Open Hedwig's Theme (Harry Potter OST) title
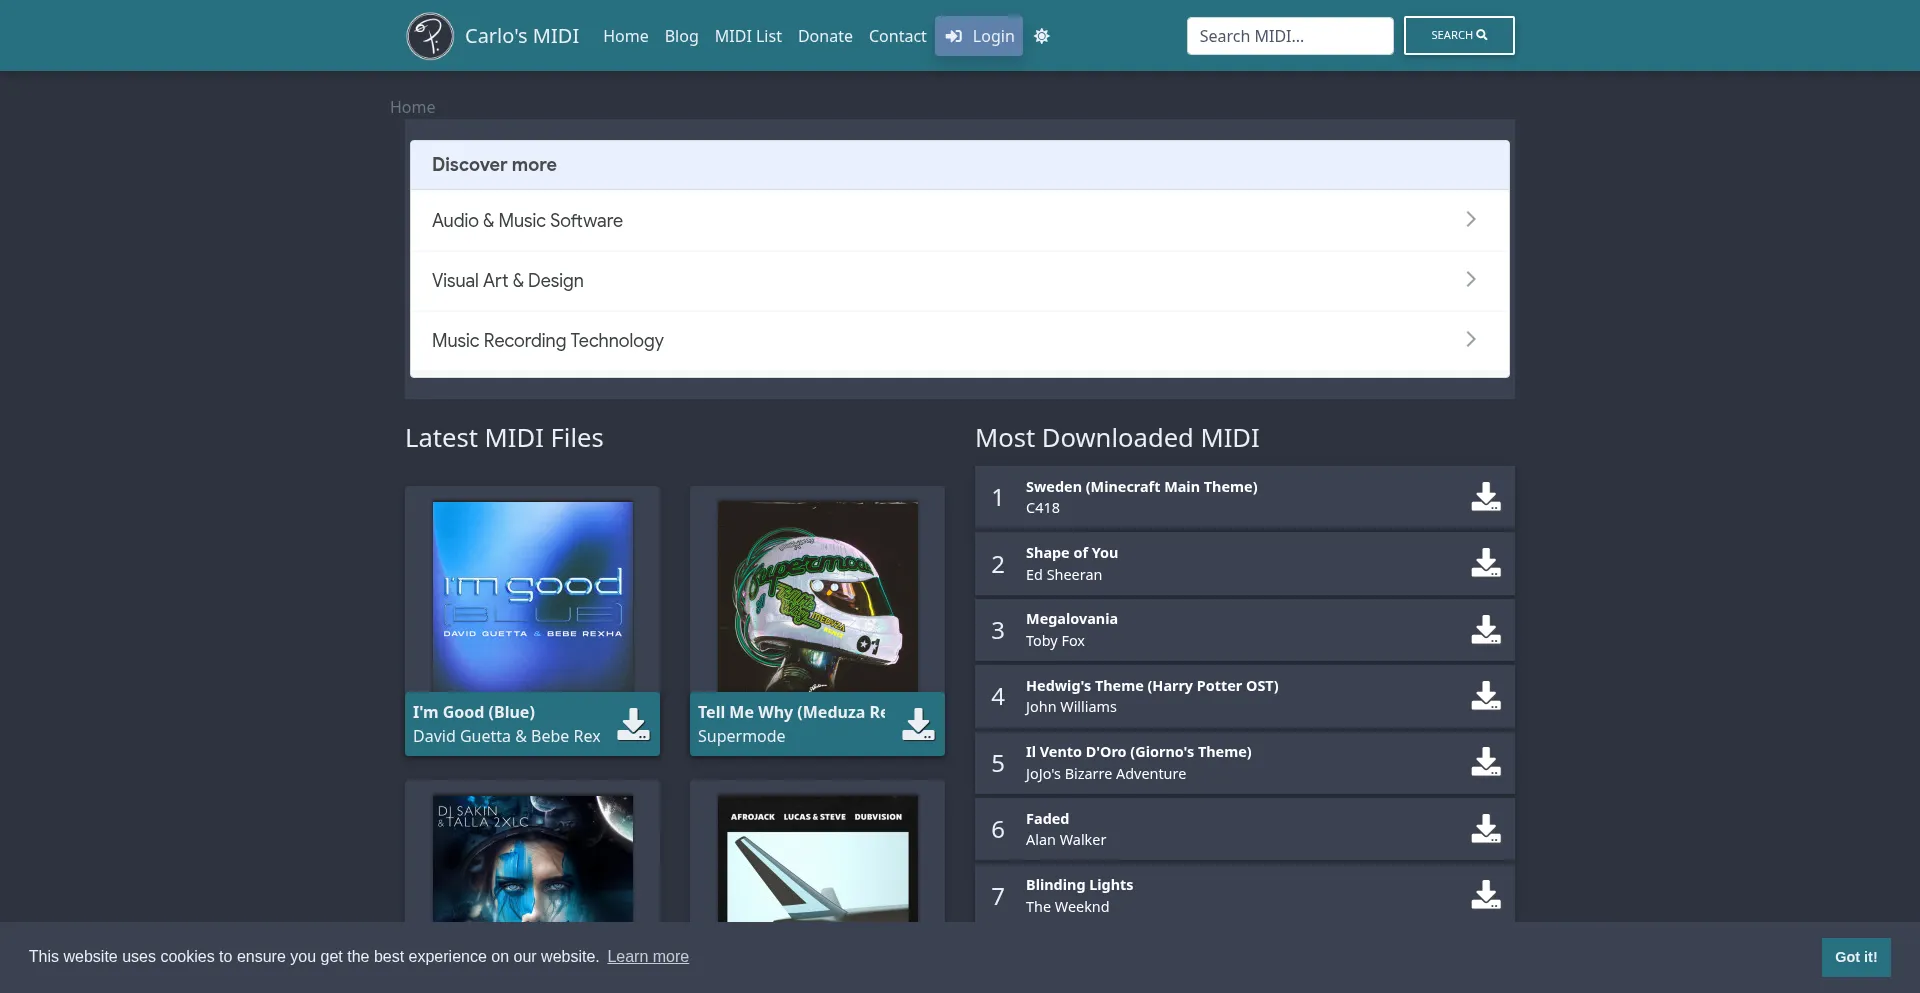1920x993 pixels. 1152,686
